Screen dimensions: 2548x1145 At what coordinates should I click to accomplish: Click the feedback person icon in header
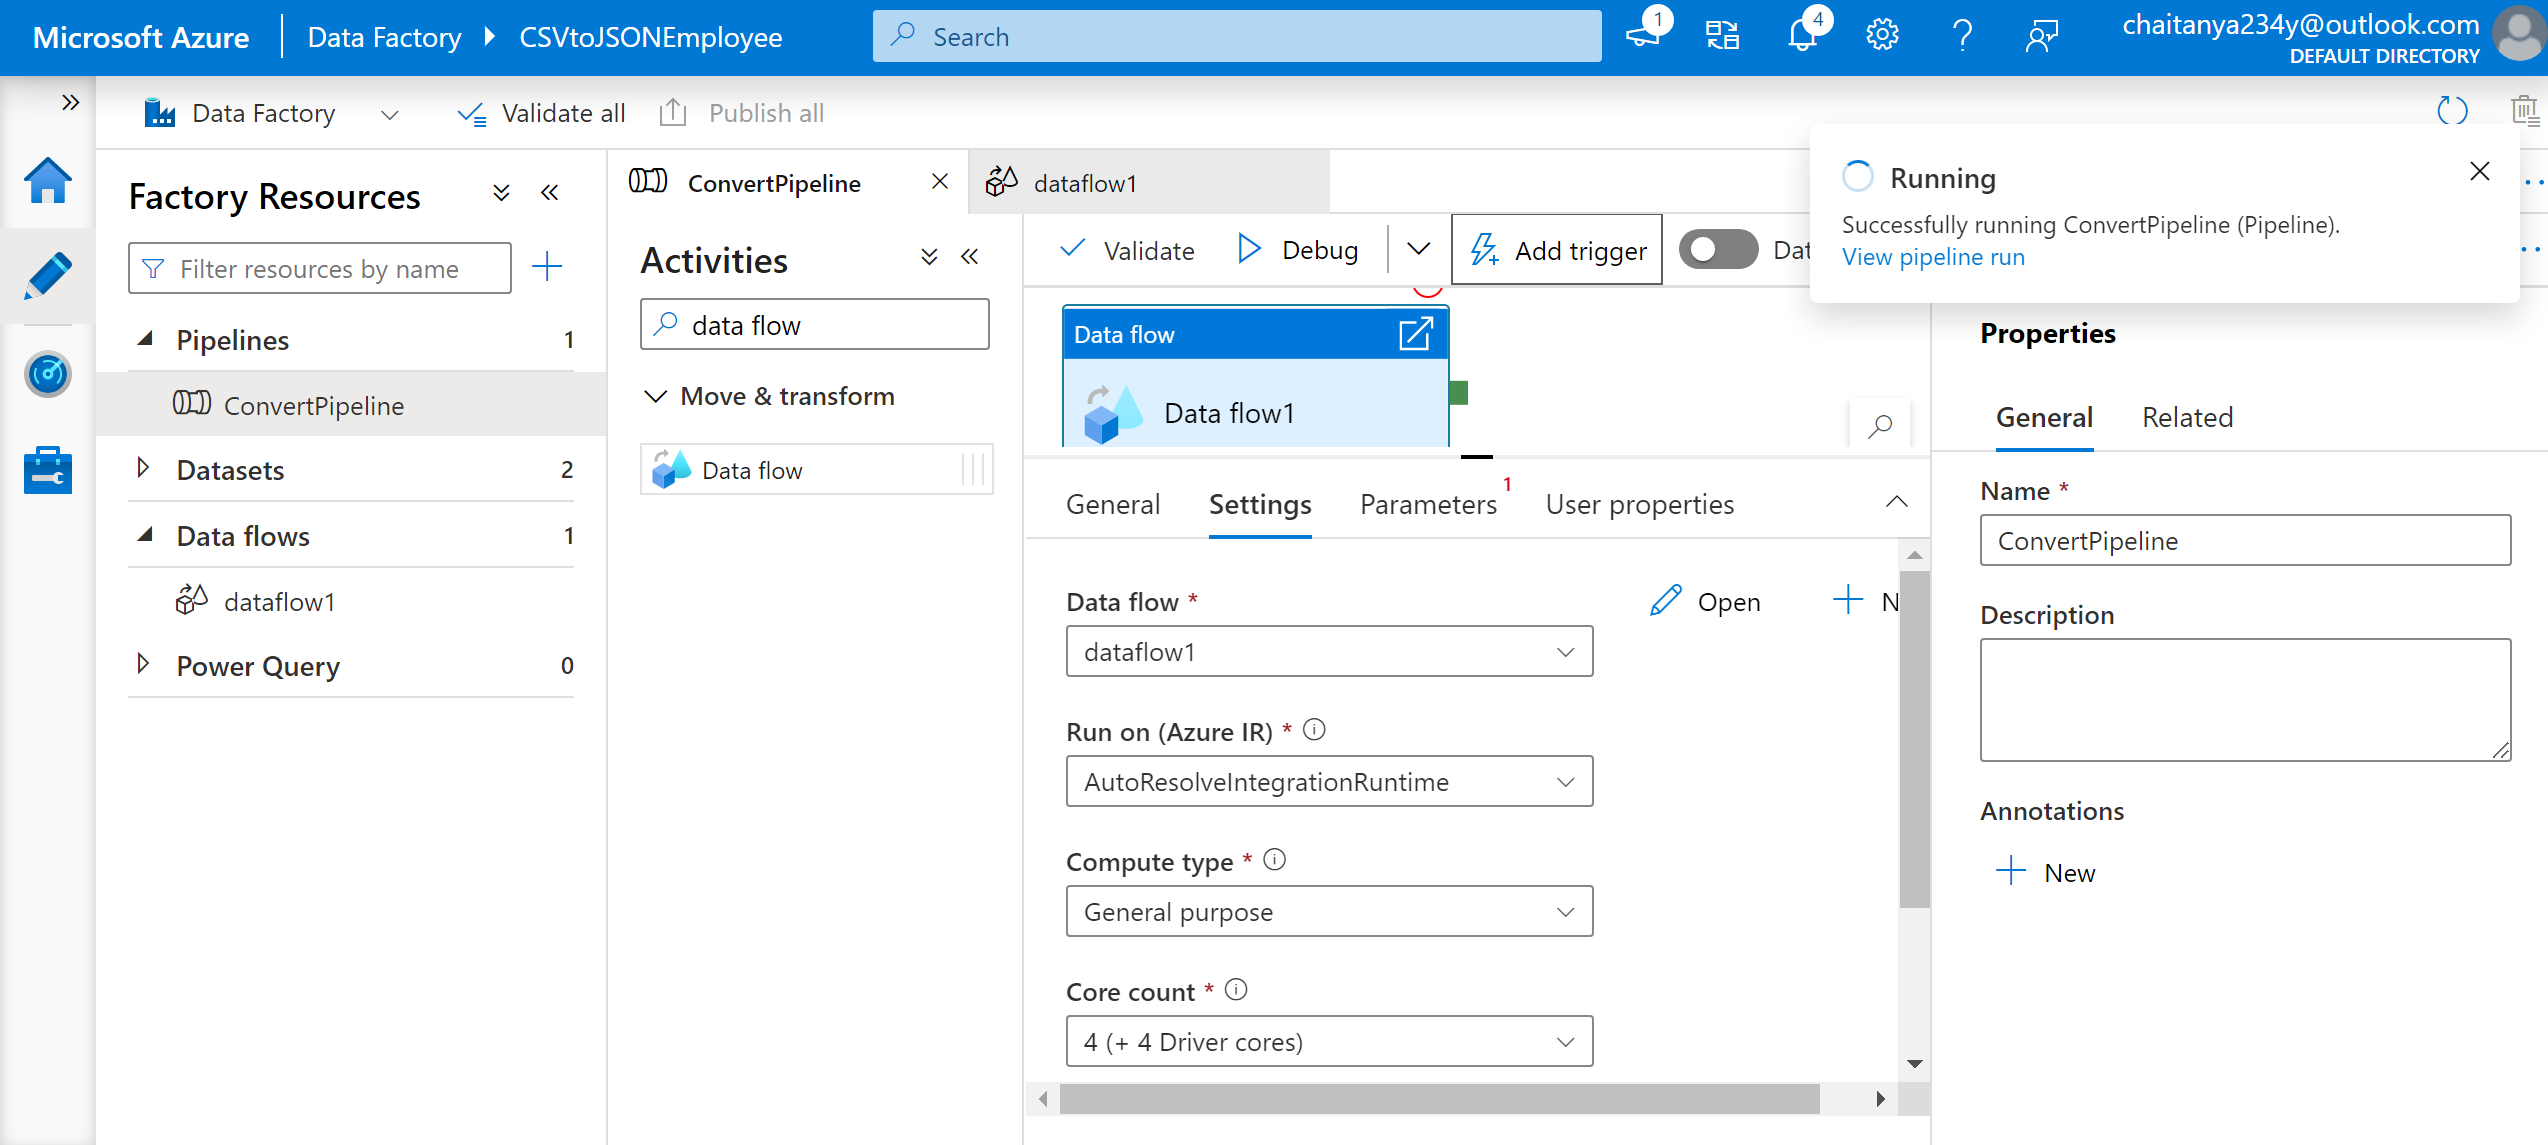coord(2042,36)
